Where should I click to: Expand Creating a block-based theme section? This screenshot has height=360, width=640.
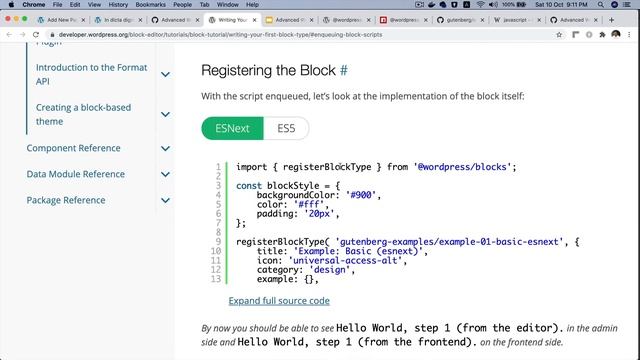click(x=165, y=114)
